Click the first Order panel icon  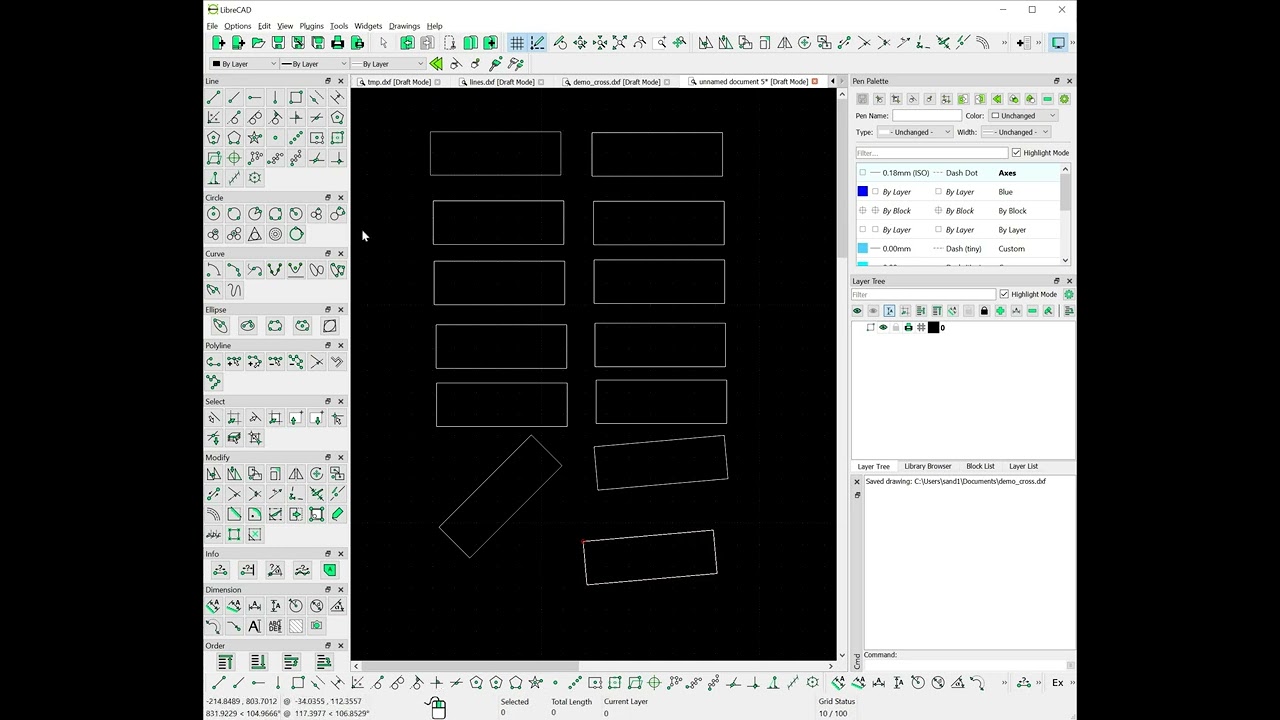tap(225, 662)
